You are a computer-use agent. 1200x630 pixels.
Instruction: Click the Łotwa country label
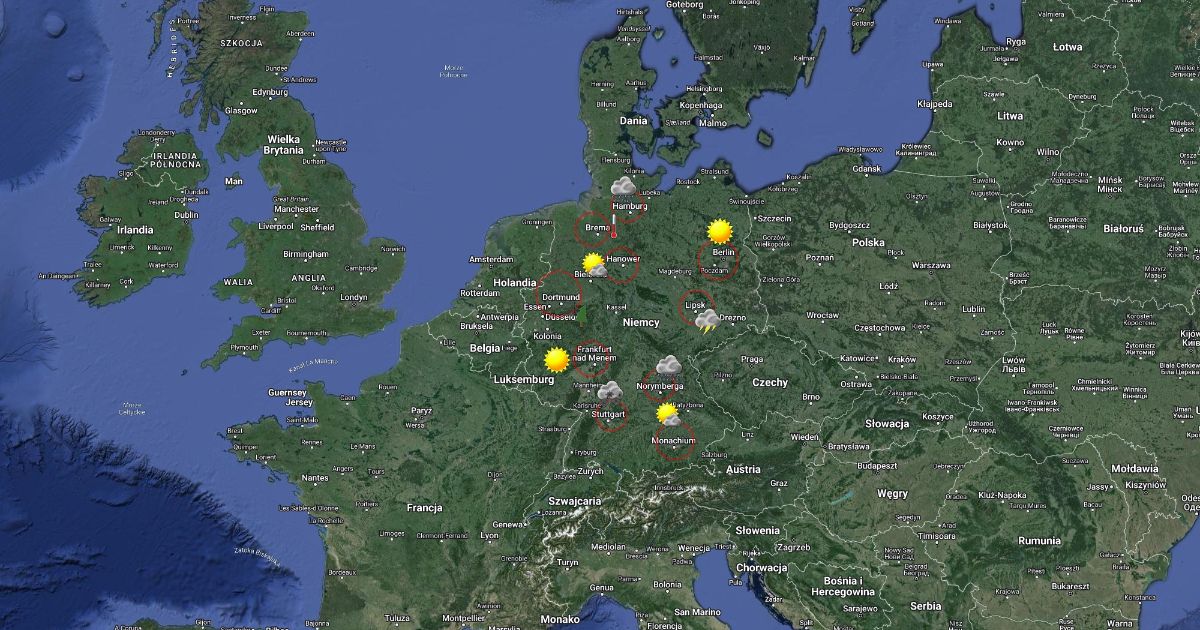1068,47
